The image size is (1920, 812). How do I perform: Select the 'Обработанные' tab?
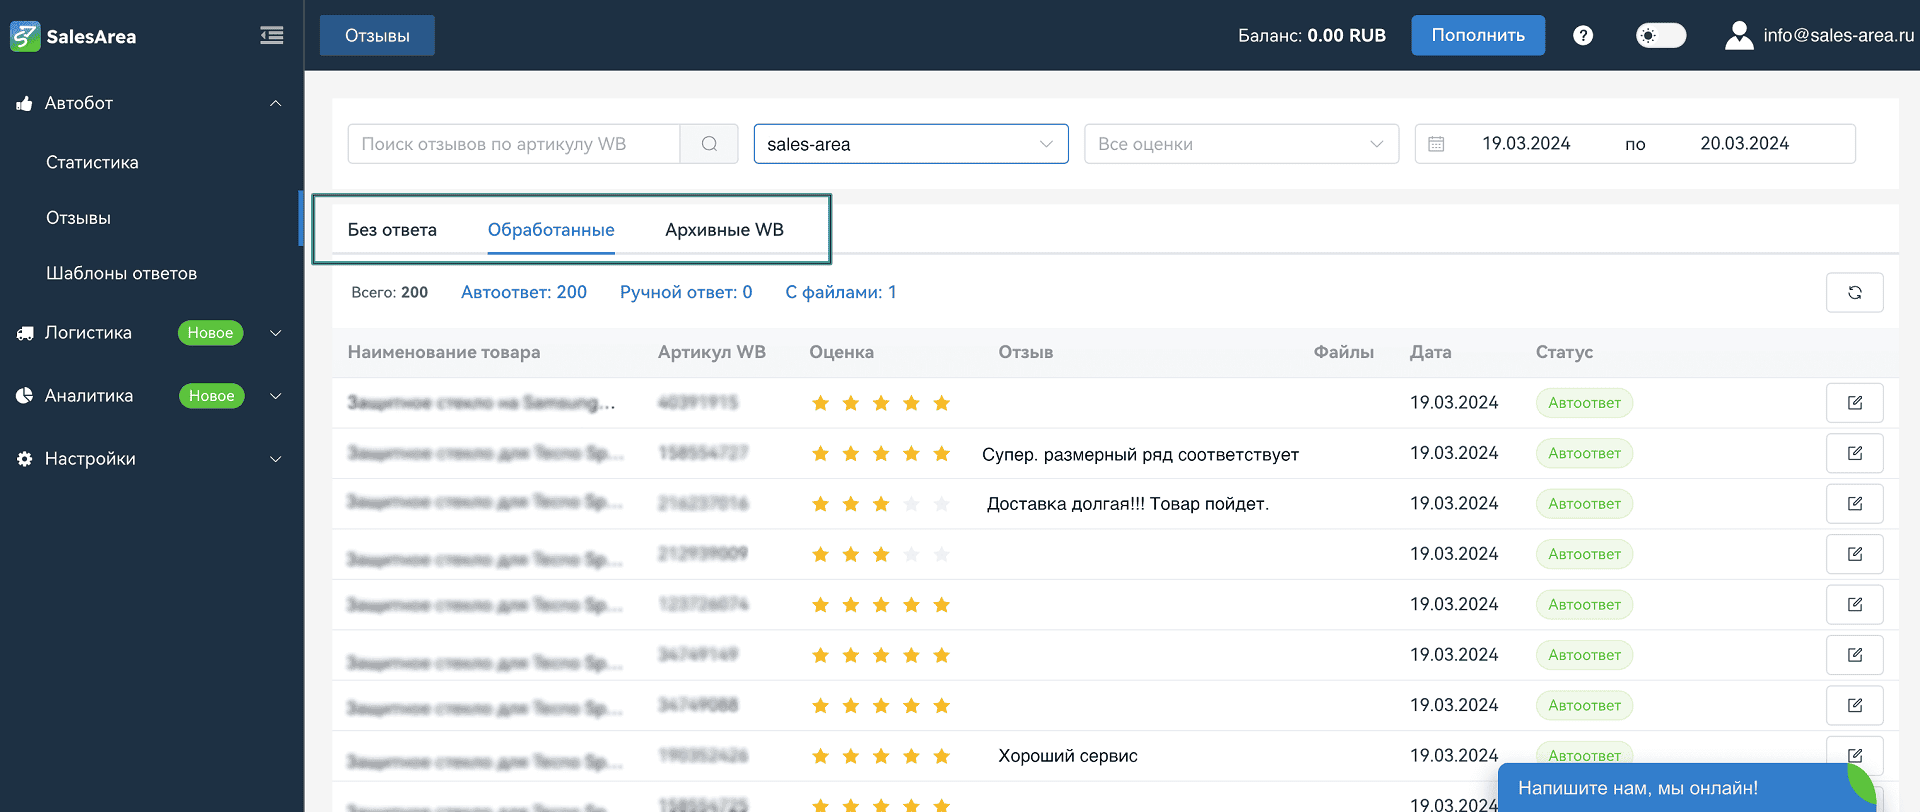tap(551, 230)
